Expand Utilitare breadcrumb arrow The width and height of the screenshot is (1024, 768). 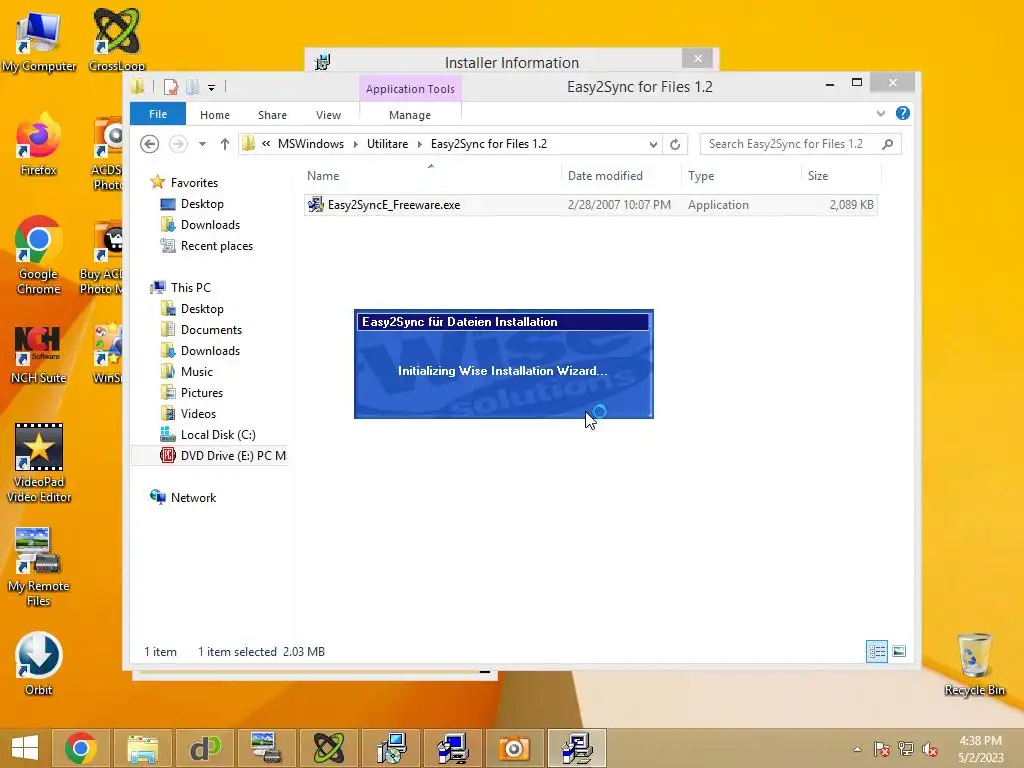420,144
